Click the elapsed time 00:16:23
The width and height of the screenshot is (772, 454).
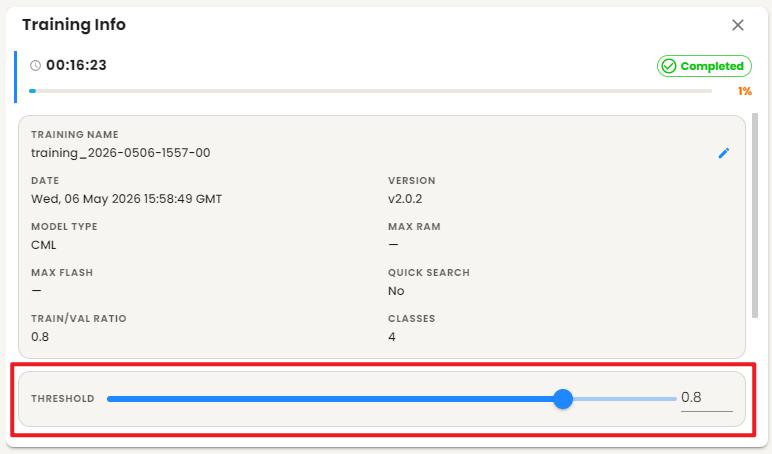coord(76,65)
